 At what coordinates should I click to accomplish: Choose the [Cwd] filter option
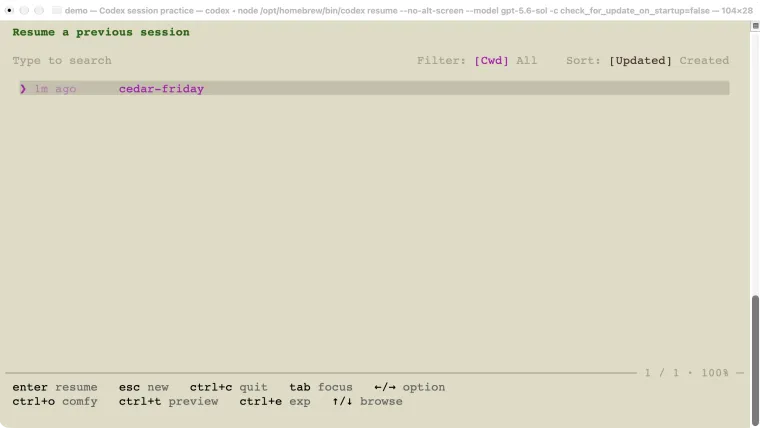[x=491, y=61]
